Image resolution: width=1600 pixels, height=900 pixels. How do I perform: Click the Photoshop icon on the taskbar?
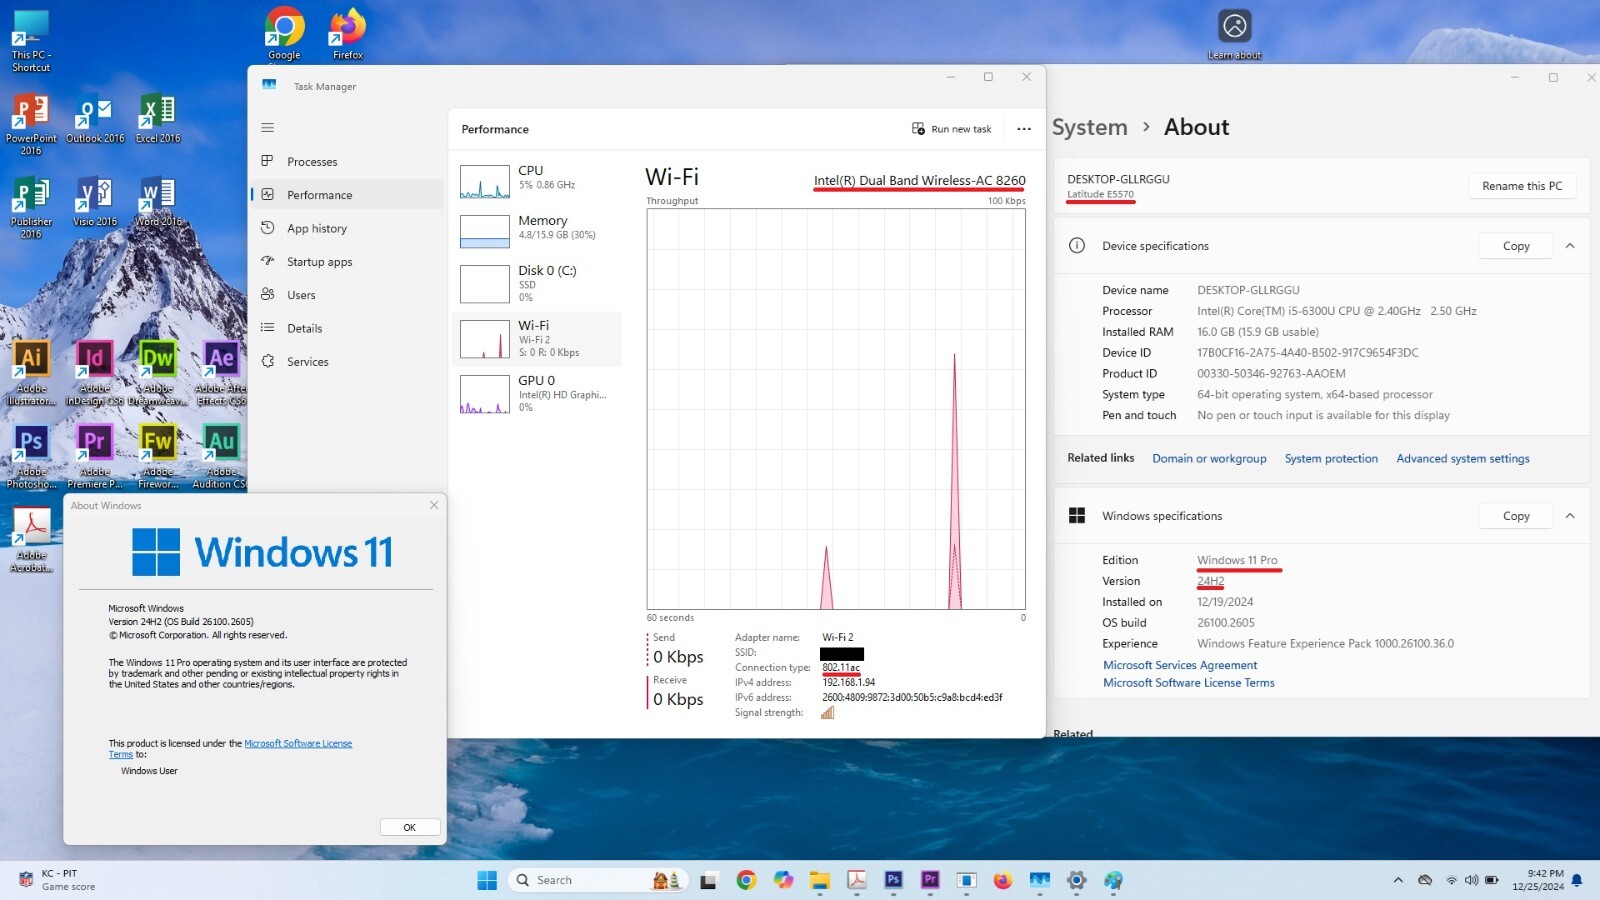click(893, 880)
